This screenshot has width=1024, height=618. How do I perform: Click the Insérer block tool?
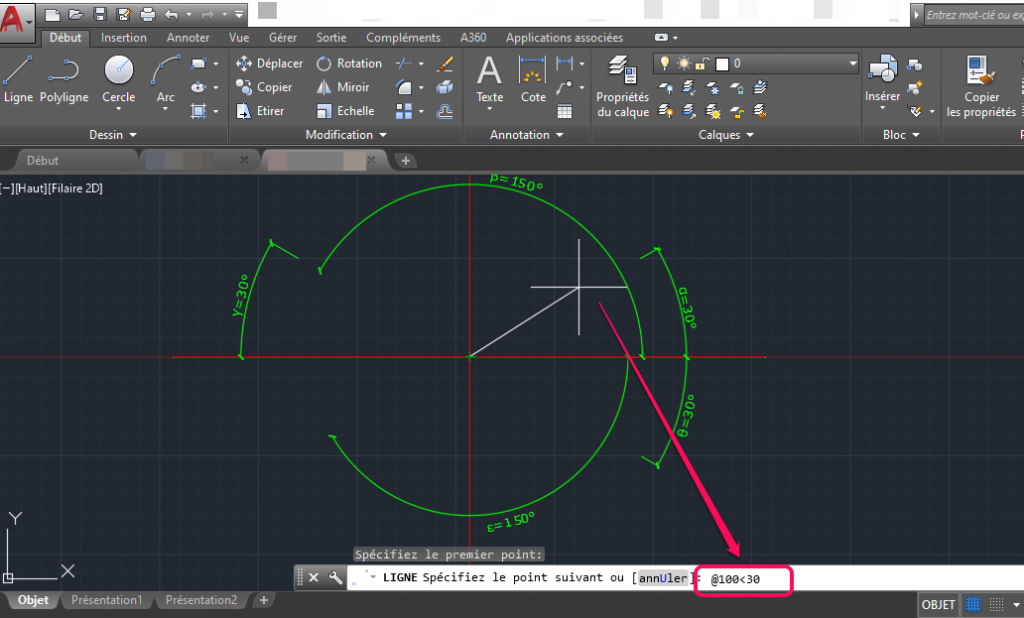[x=882, y=80]
